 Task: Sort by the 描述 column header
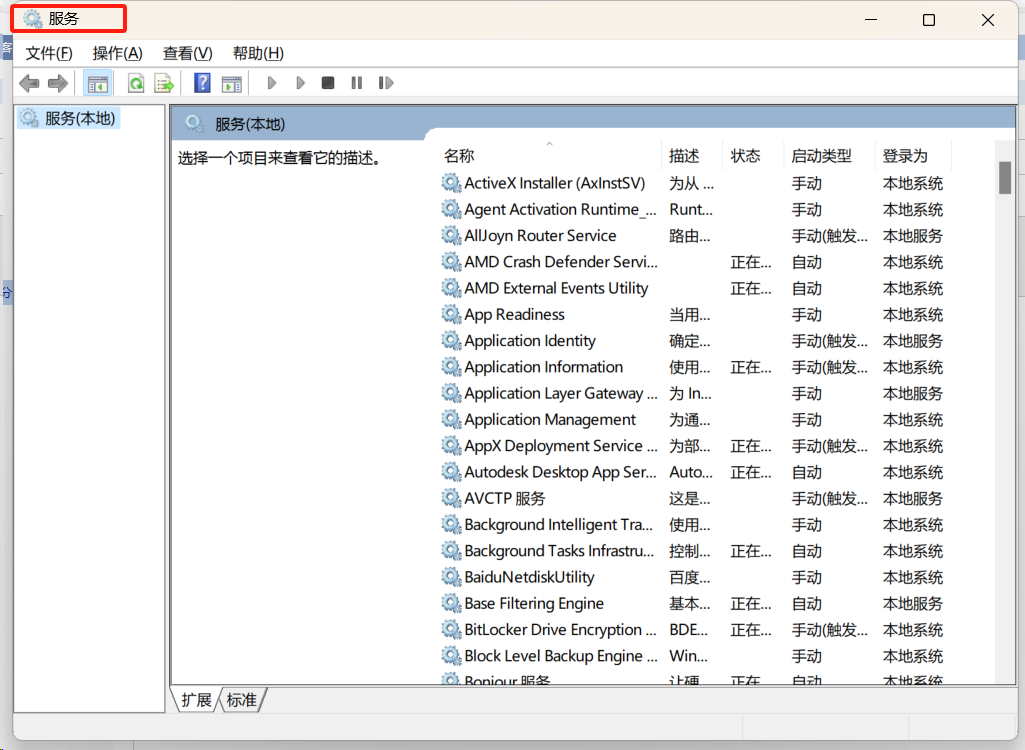pyautogui.click(x=691, y=156)
